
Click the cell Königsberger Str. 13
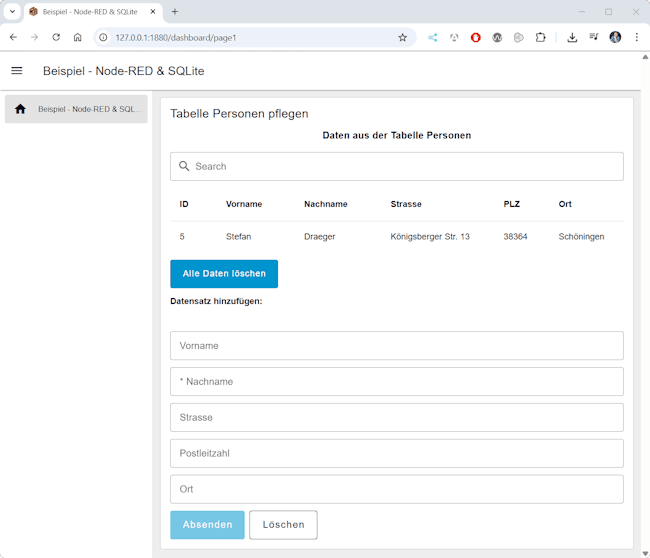click(430, 237)
